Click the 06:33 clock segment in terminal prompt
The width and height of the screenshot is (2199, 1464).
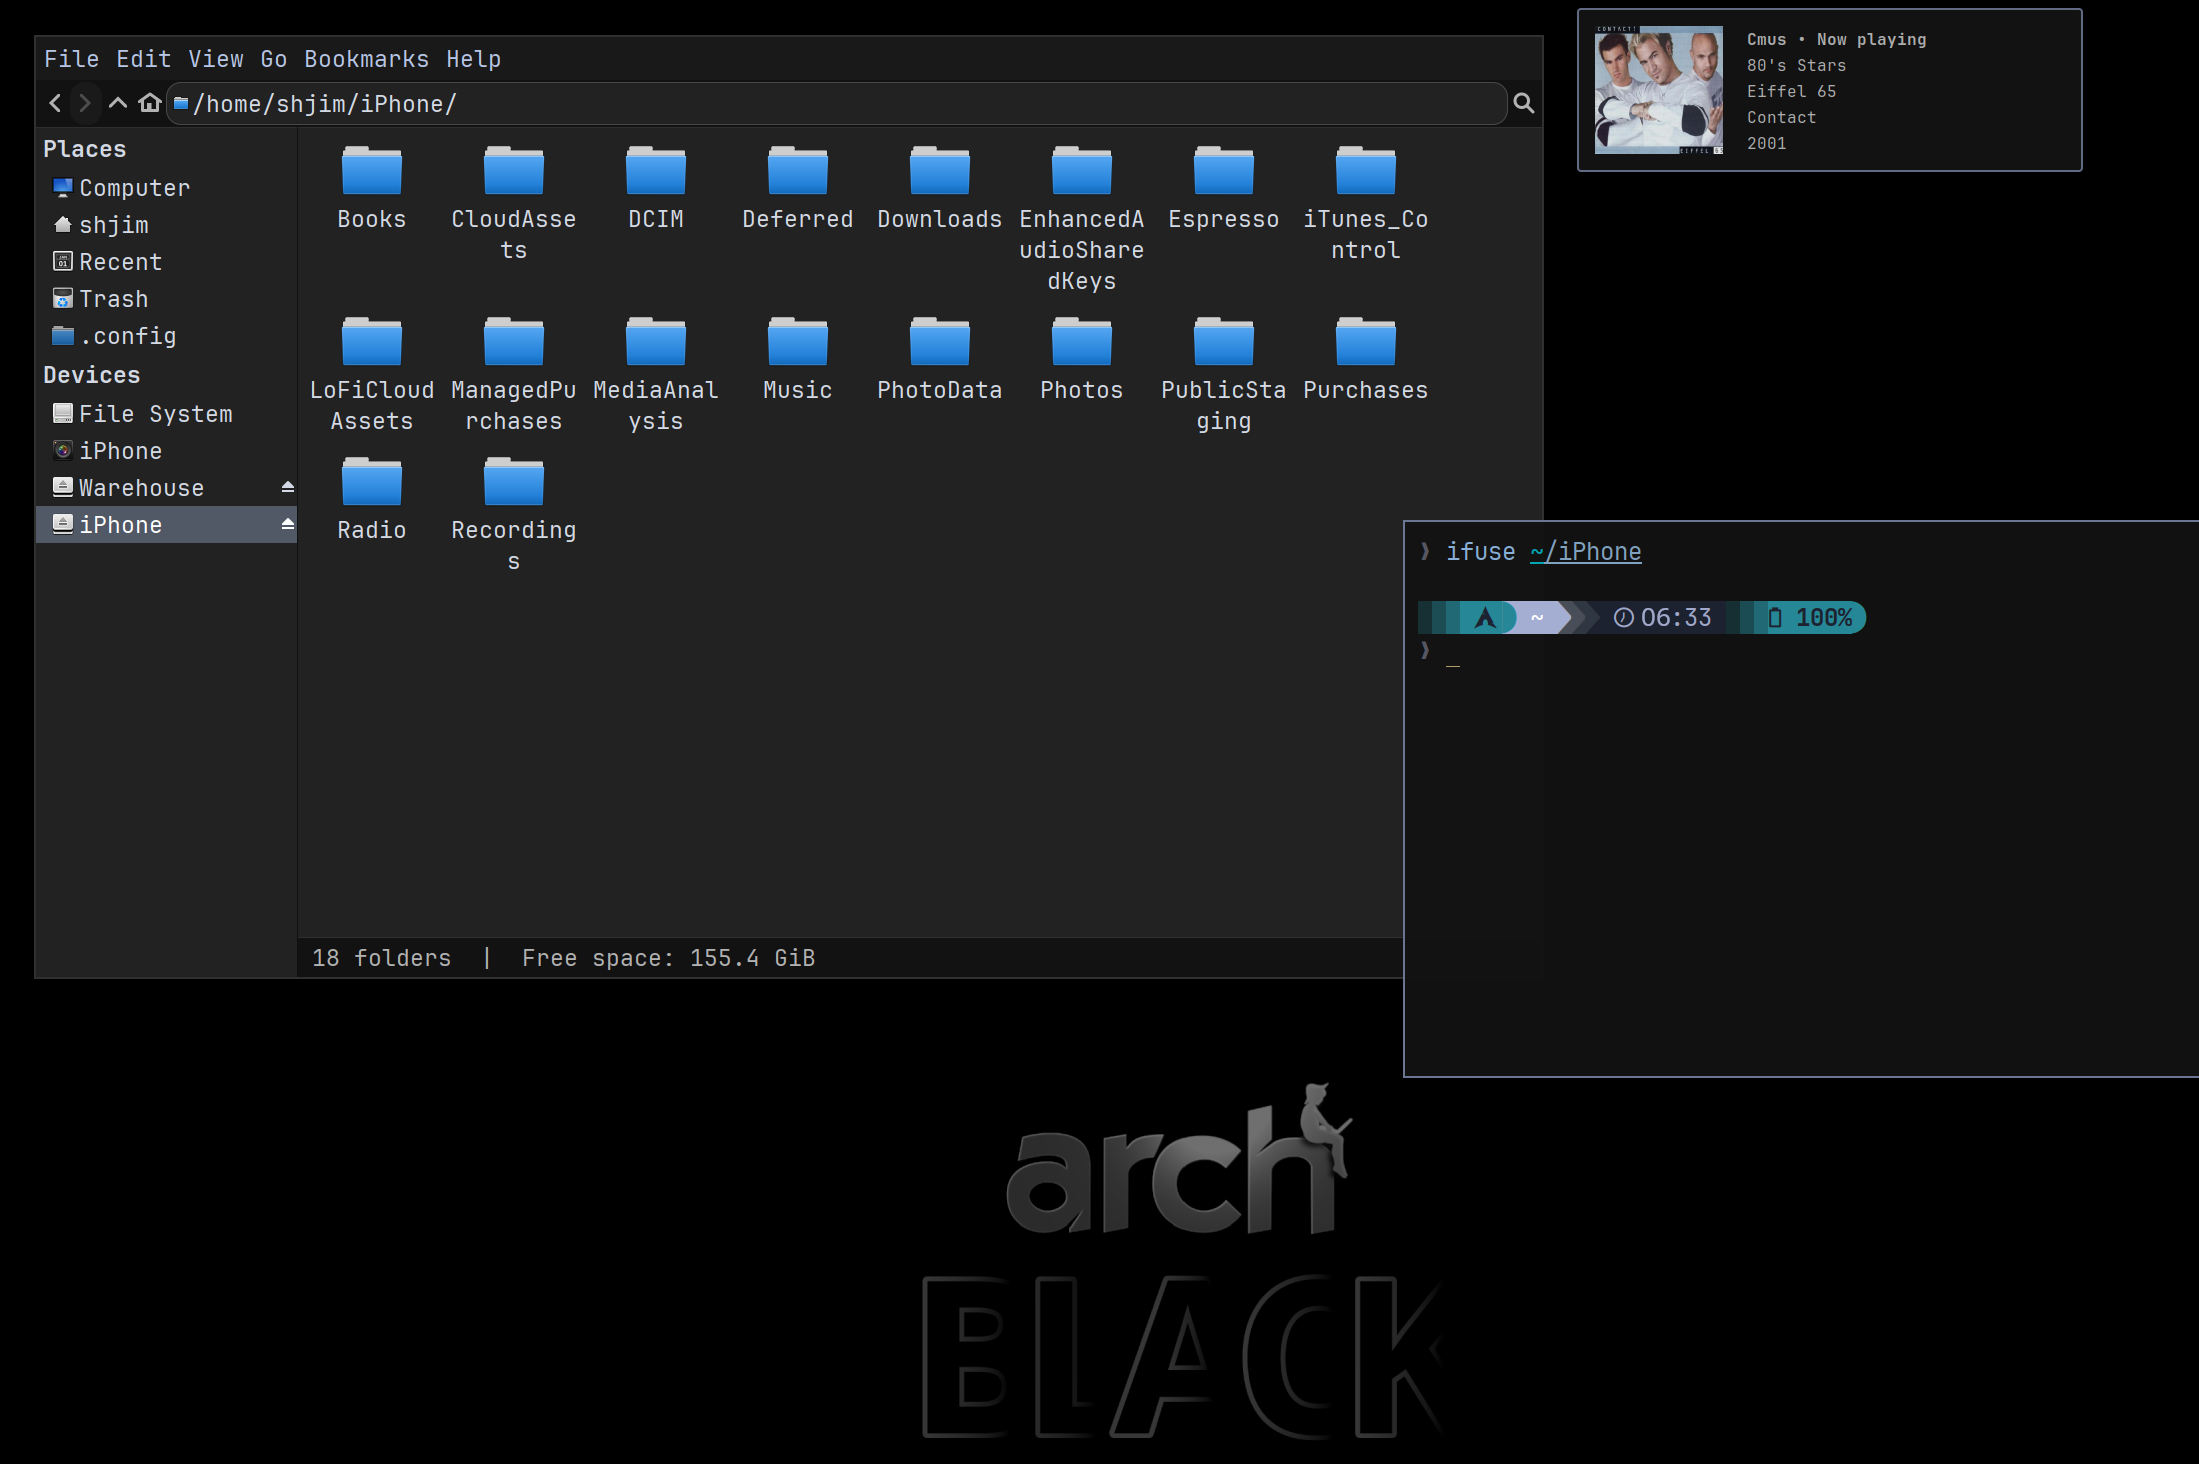click(1662, 618)
